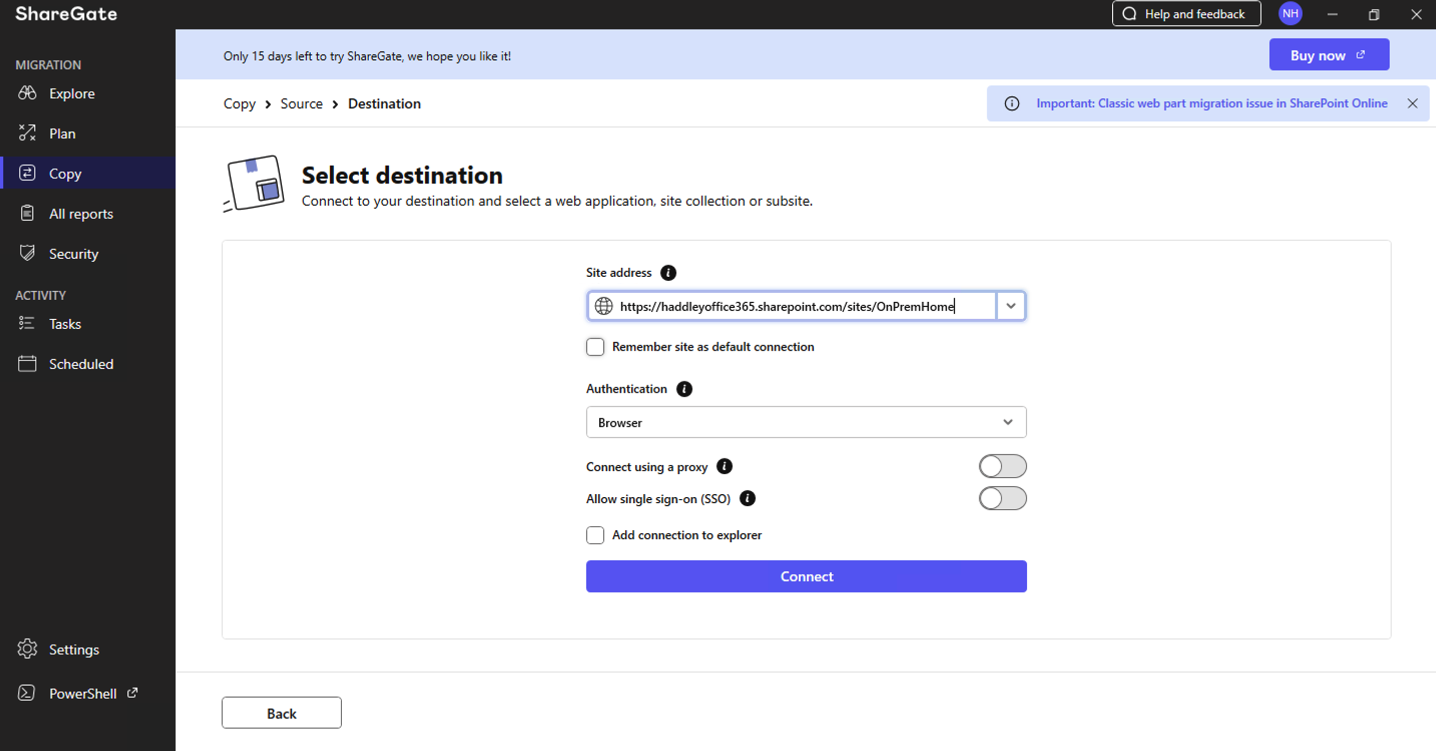Toggle Connect using a proxy switch
Viewport: 1436px width, 751px height.
coord(1003,466)
